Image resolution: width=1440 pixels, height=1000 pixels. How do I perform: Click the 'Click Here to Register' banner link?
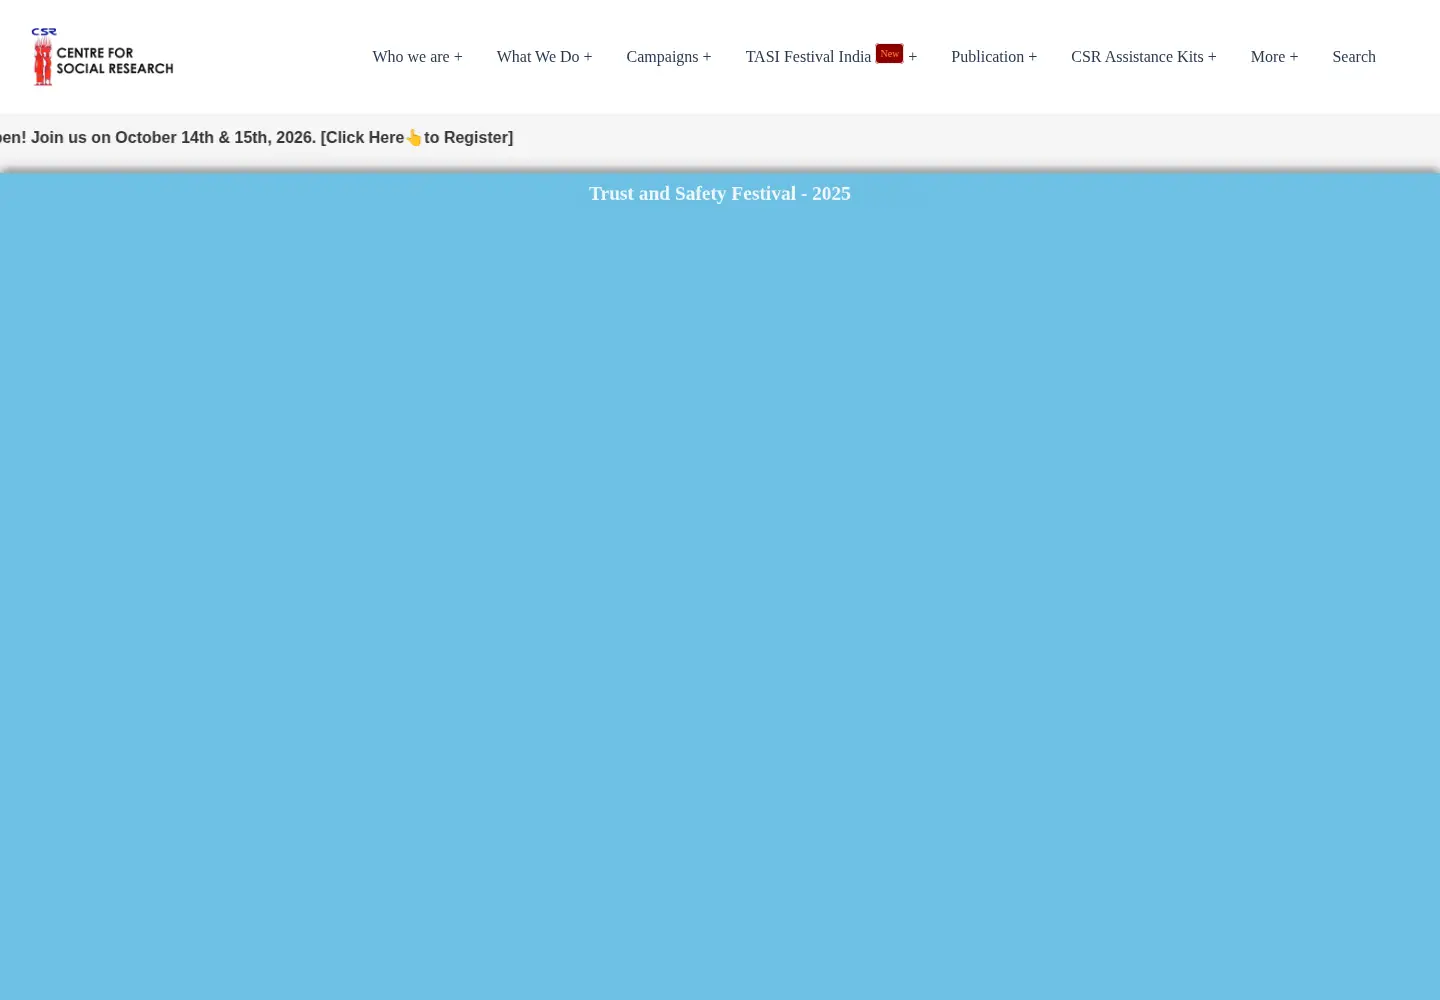point(417,138)
